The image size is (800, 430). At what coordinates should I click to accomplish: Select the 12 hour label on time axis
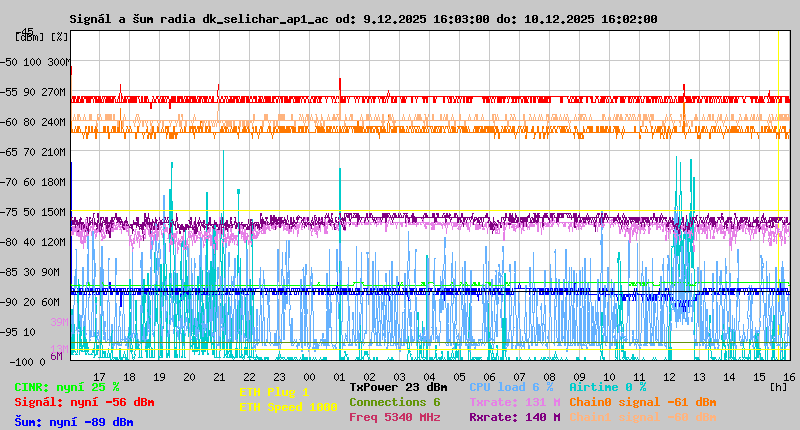pyautogui.click(x=669, y=377)
